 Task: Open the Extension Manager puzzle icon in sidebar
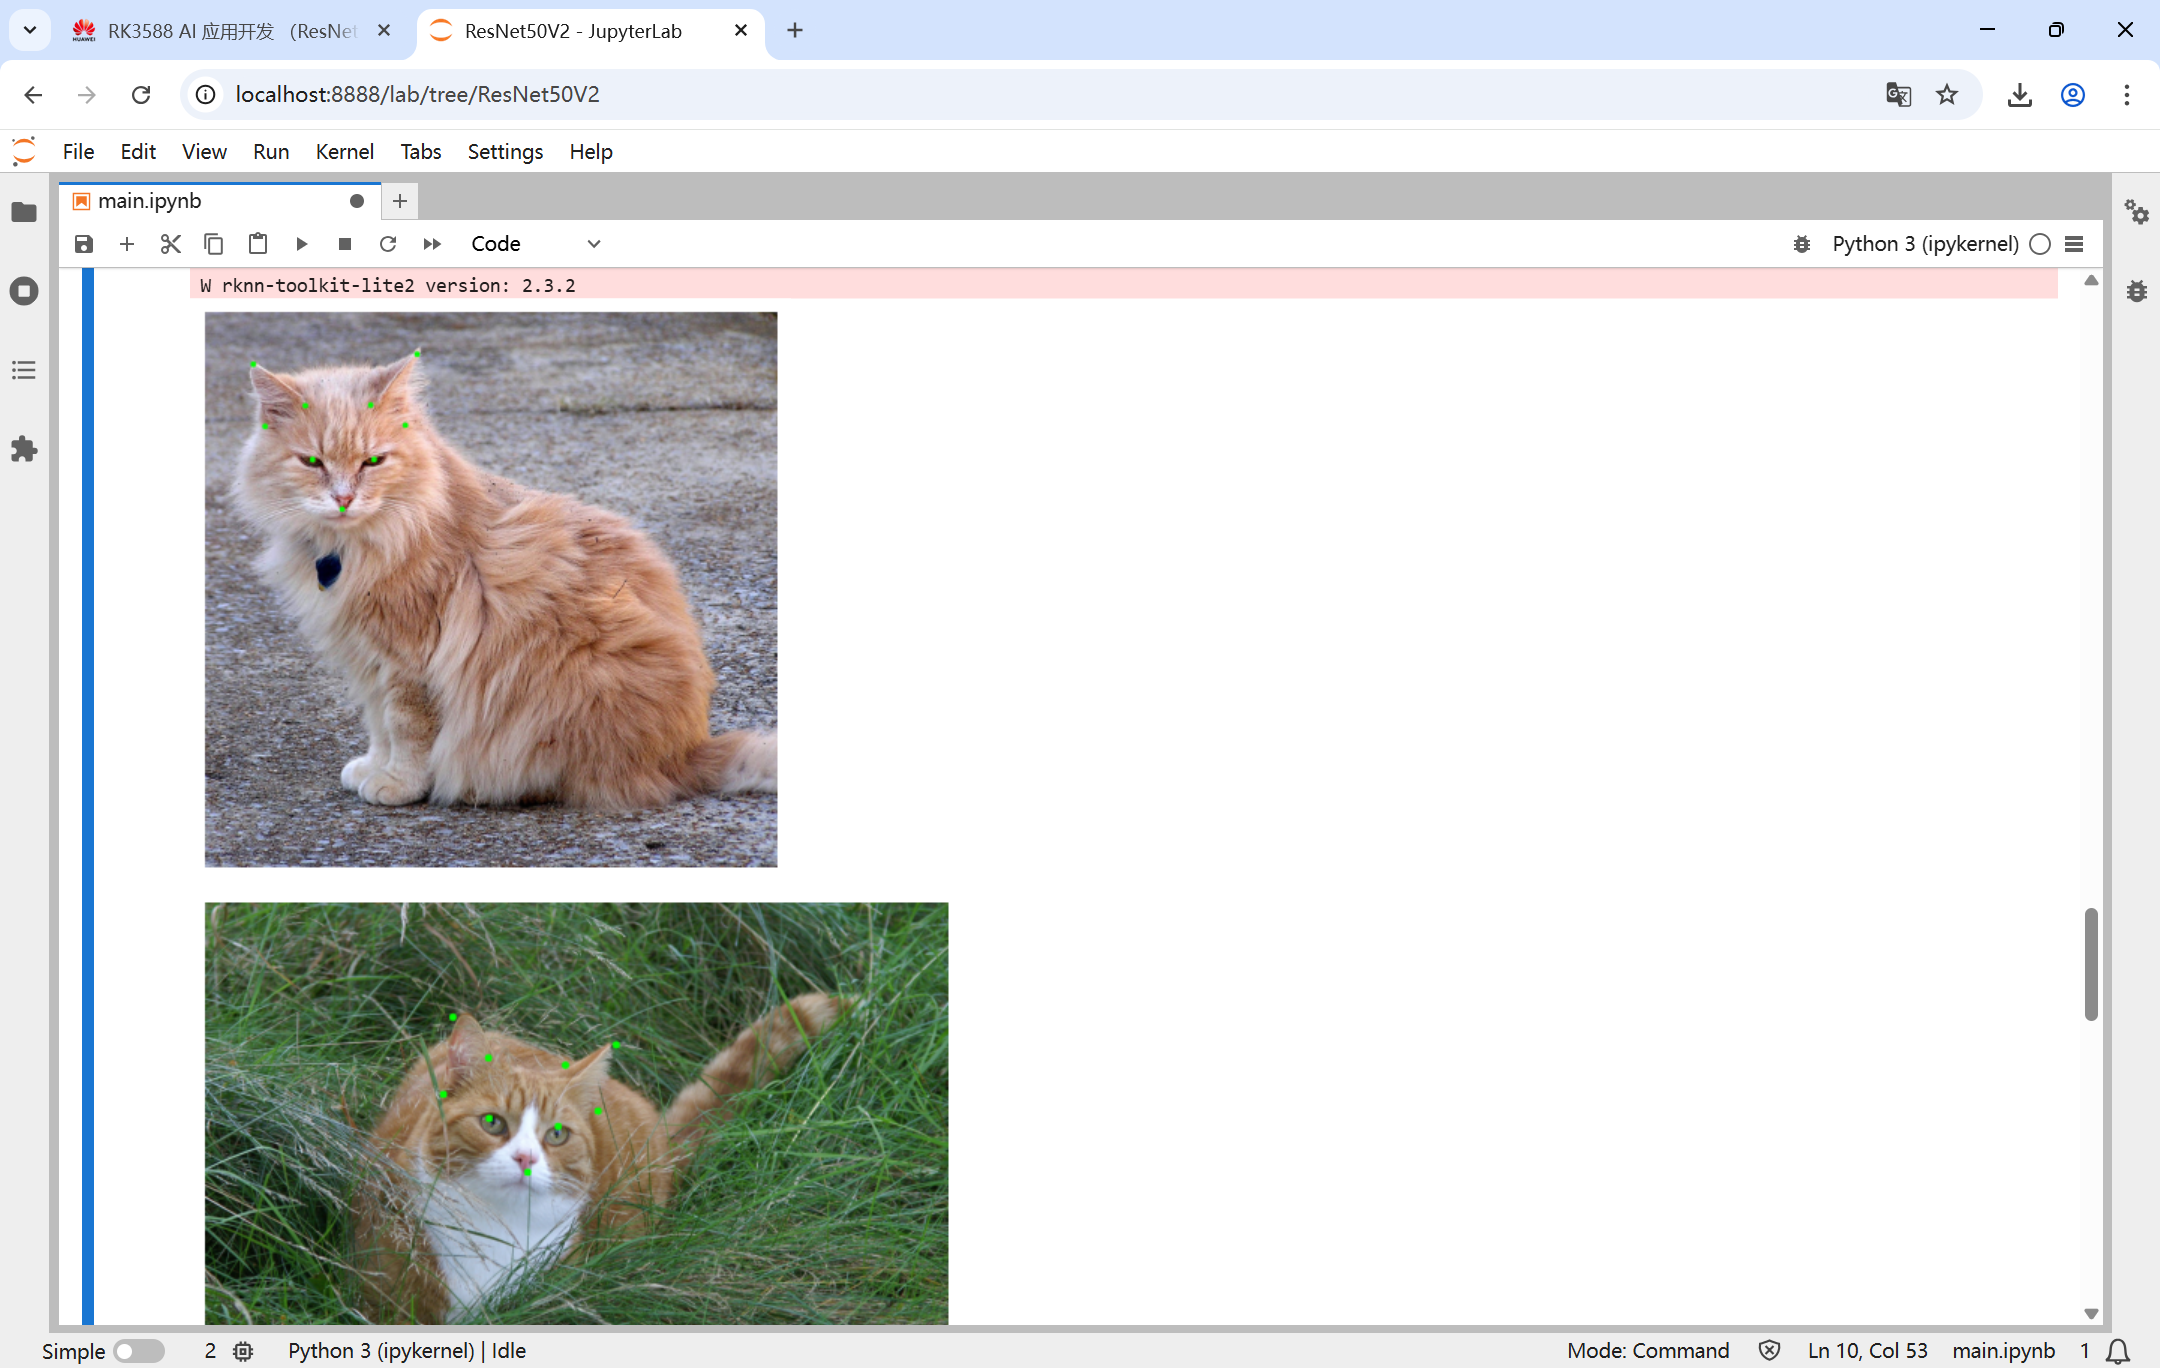24,449
